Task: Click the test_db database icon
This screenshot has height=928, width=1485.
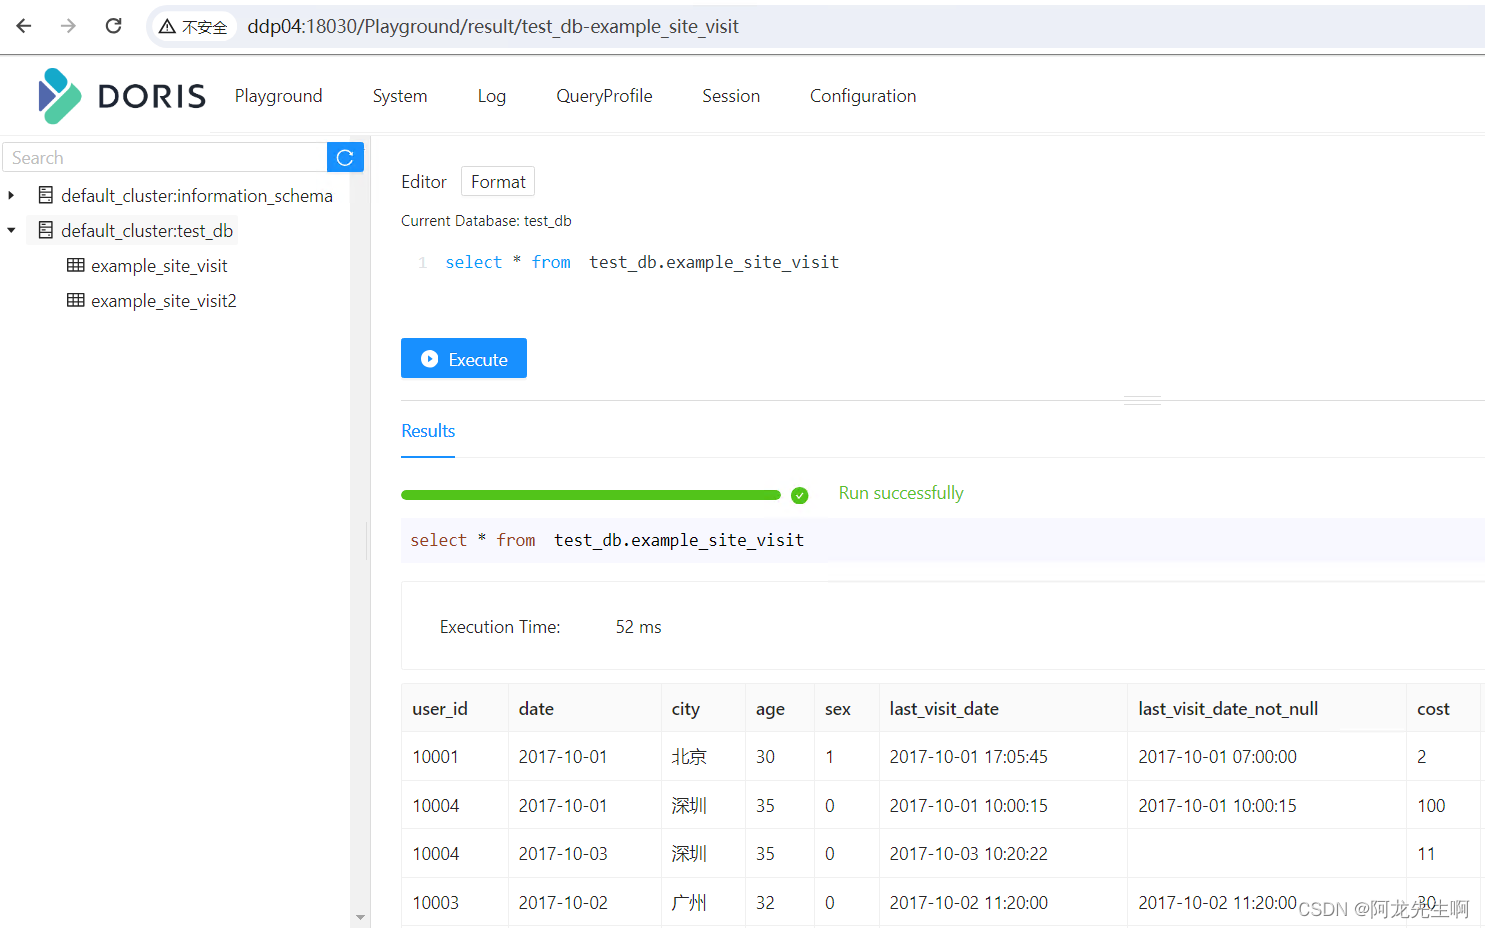Action: click(46, 231)
